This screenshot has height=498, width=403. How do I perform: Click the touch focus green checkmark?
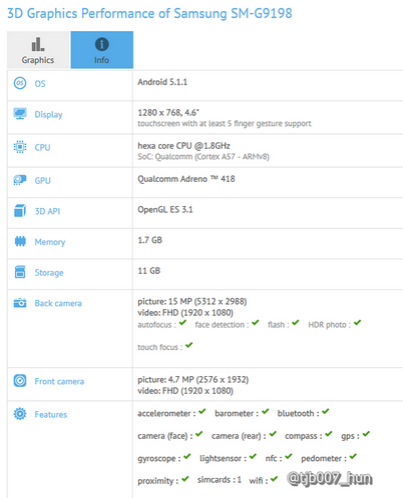tap(189, 345)
